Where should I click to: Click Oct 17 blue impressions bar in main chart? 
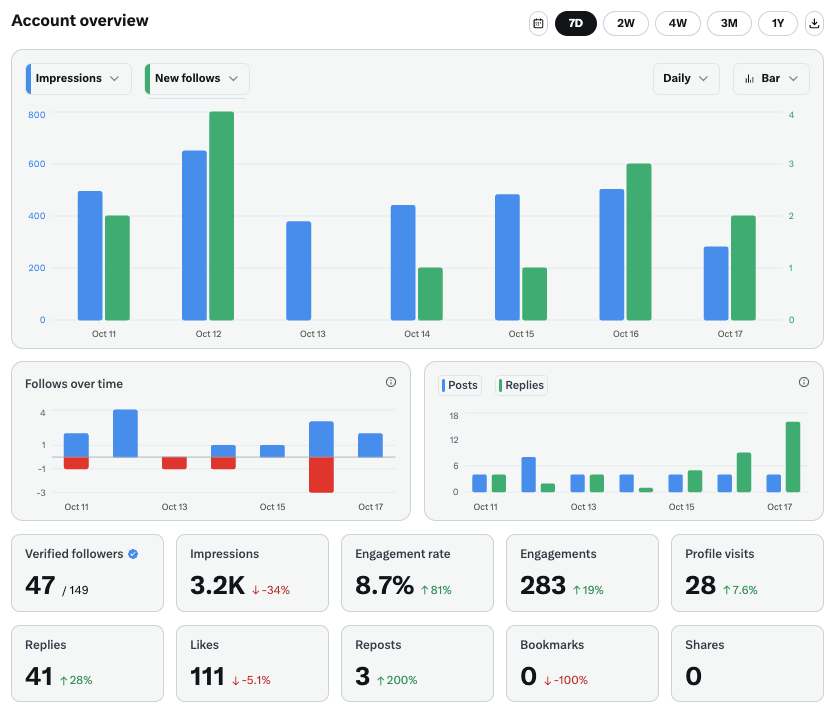(x=716, y=283)
